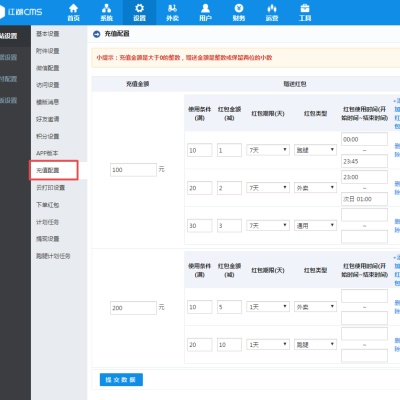
Task: Click the 赠送红包 column header
Action: [x=295, y=84]
